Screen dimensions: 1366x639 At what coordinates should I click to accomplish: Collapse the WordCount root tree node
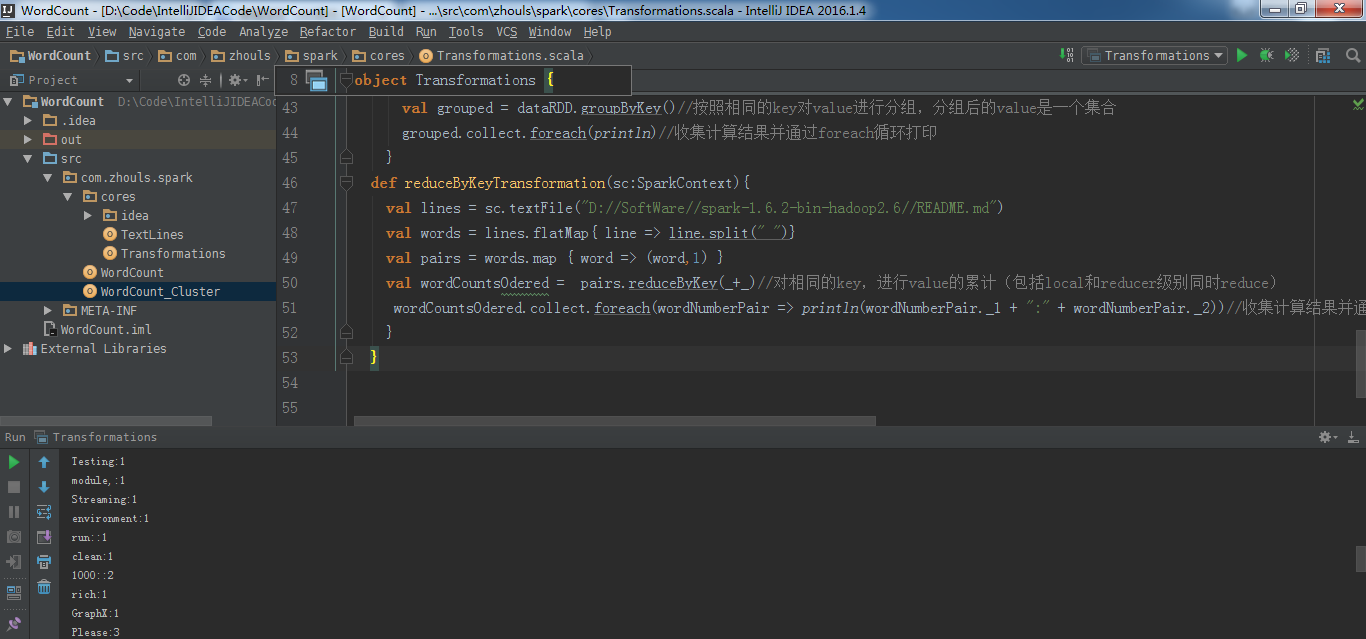[9, 102]
